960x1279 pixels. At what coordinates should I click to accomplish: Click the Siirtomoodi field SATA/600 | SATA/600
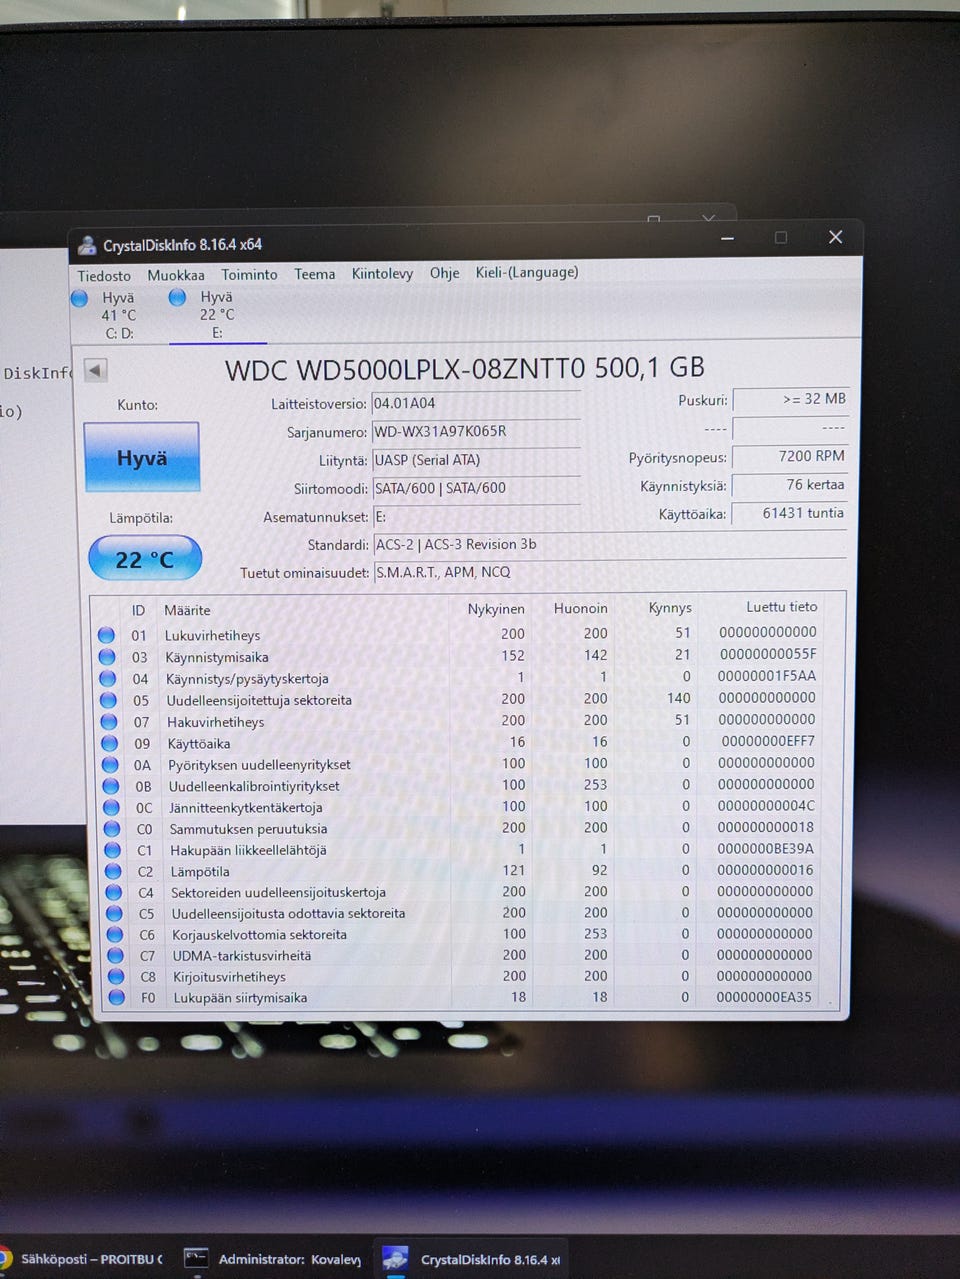(x=475, y=488)
